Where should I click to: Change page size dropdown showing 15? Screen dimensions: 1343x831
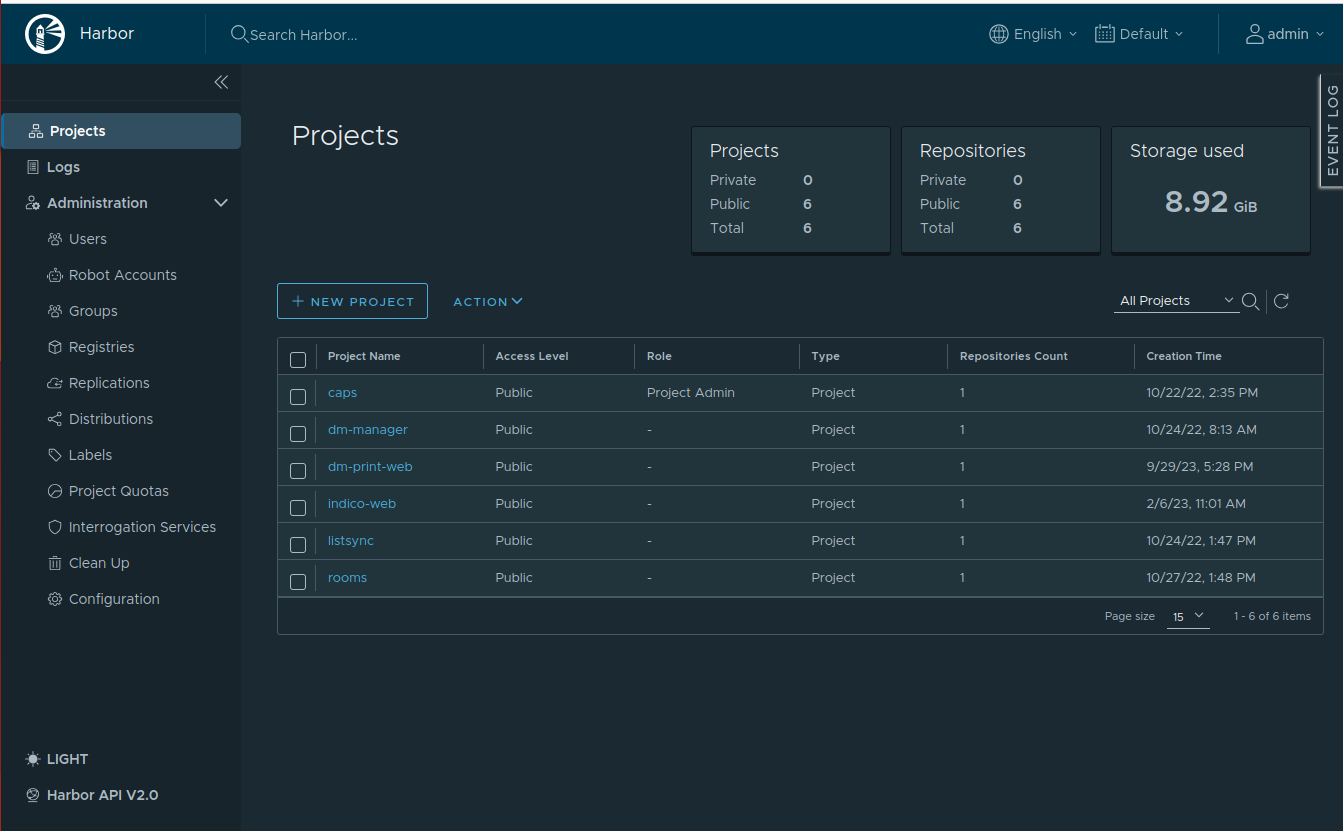tap(1188, 617)
